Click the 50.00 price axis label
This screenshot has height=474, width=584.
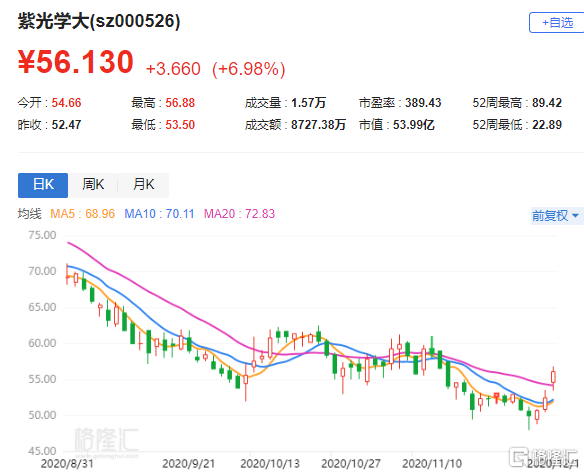pos(42,415)
